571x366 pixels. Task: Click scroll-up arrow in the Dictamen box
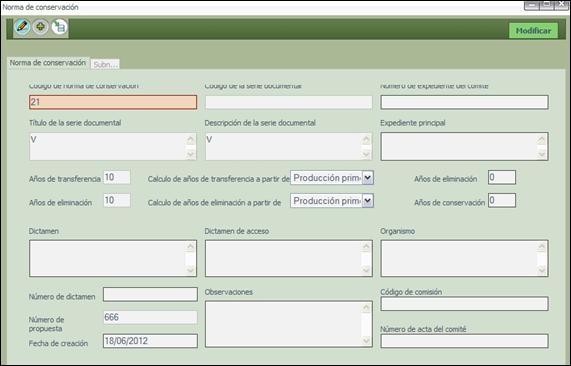click(191, 247)
